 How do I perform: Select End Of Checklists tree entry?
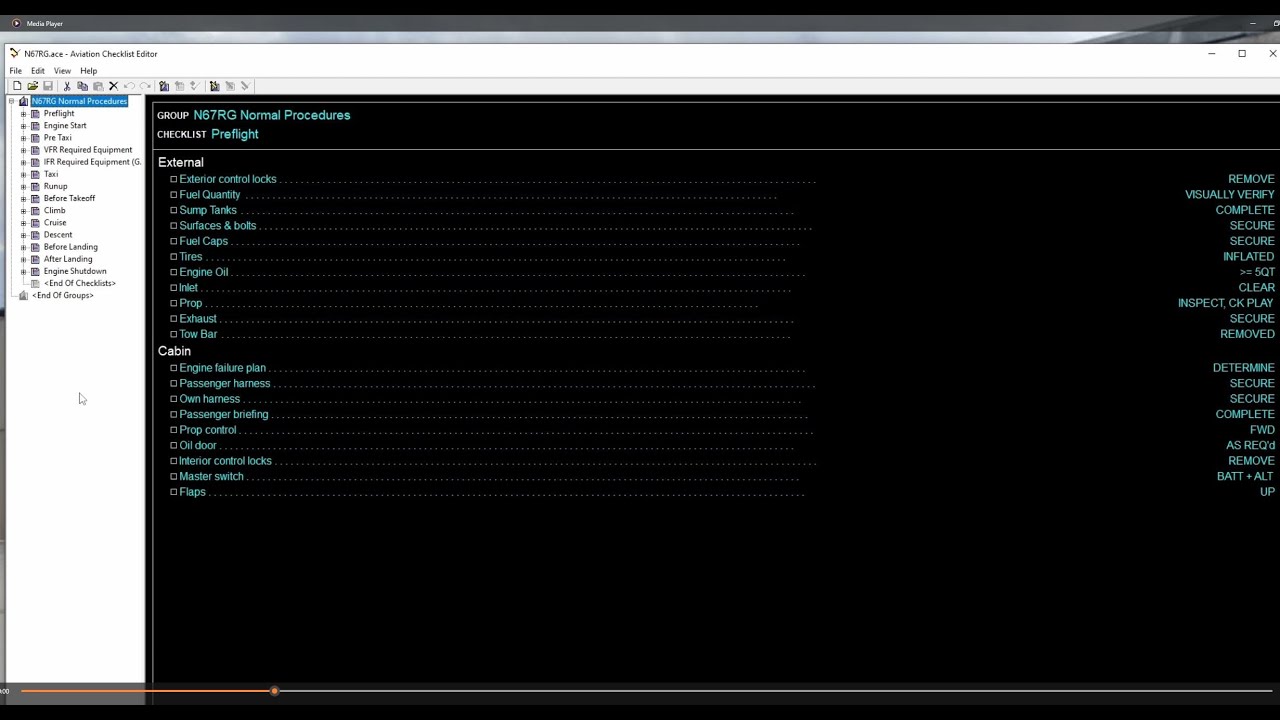tap(79, 283)
